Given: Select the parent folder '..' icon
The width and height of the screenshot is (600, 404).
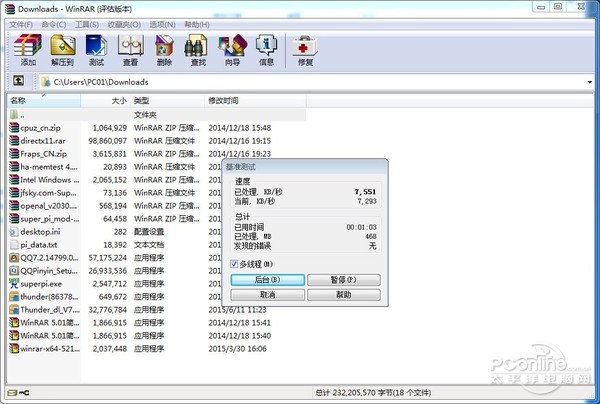Looking at the screenshot, I should tap(14, 114).
